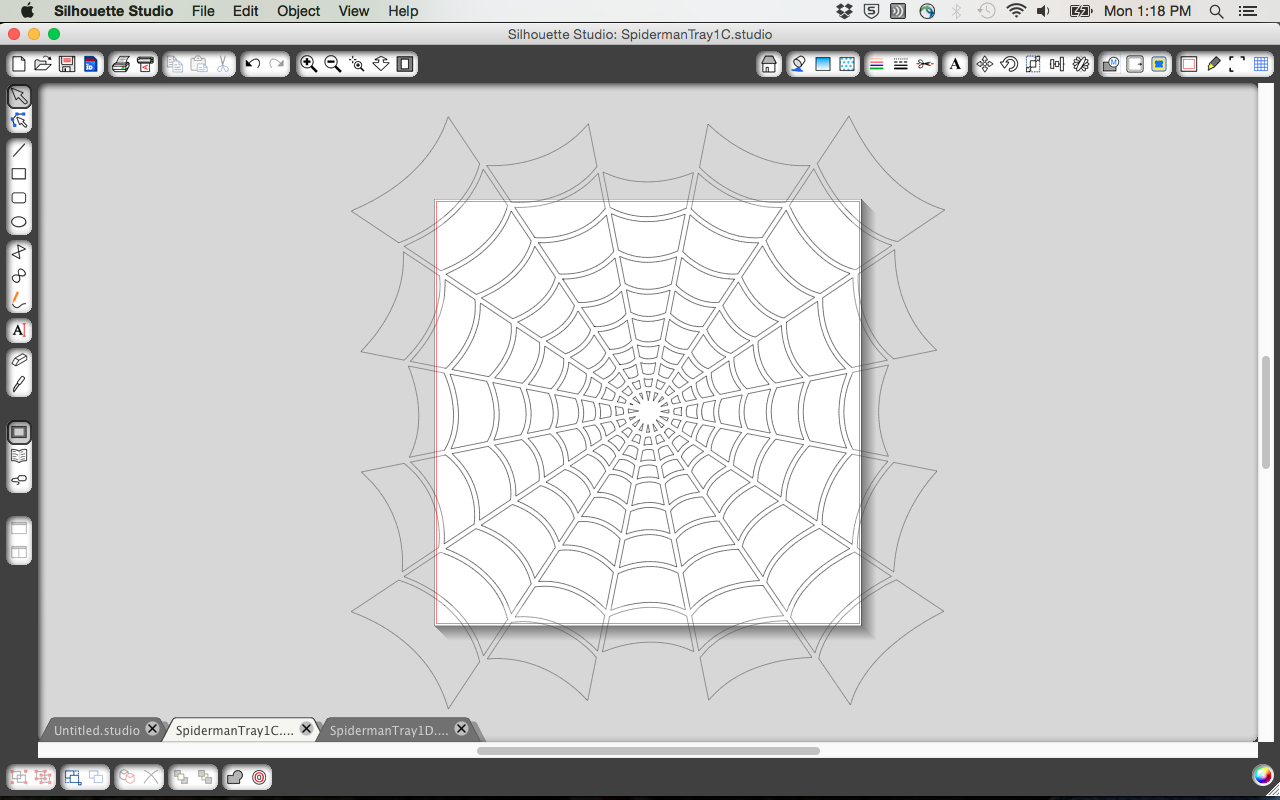Print the design with the printer icon
The image size is (1280, 800).
121,64
